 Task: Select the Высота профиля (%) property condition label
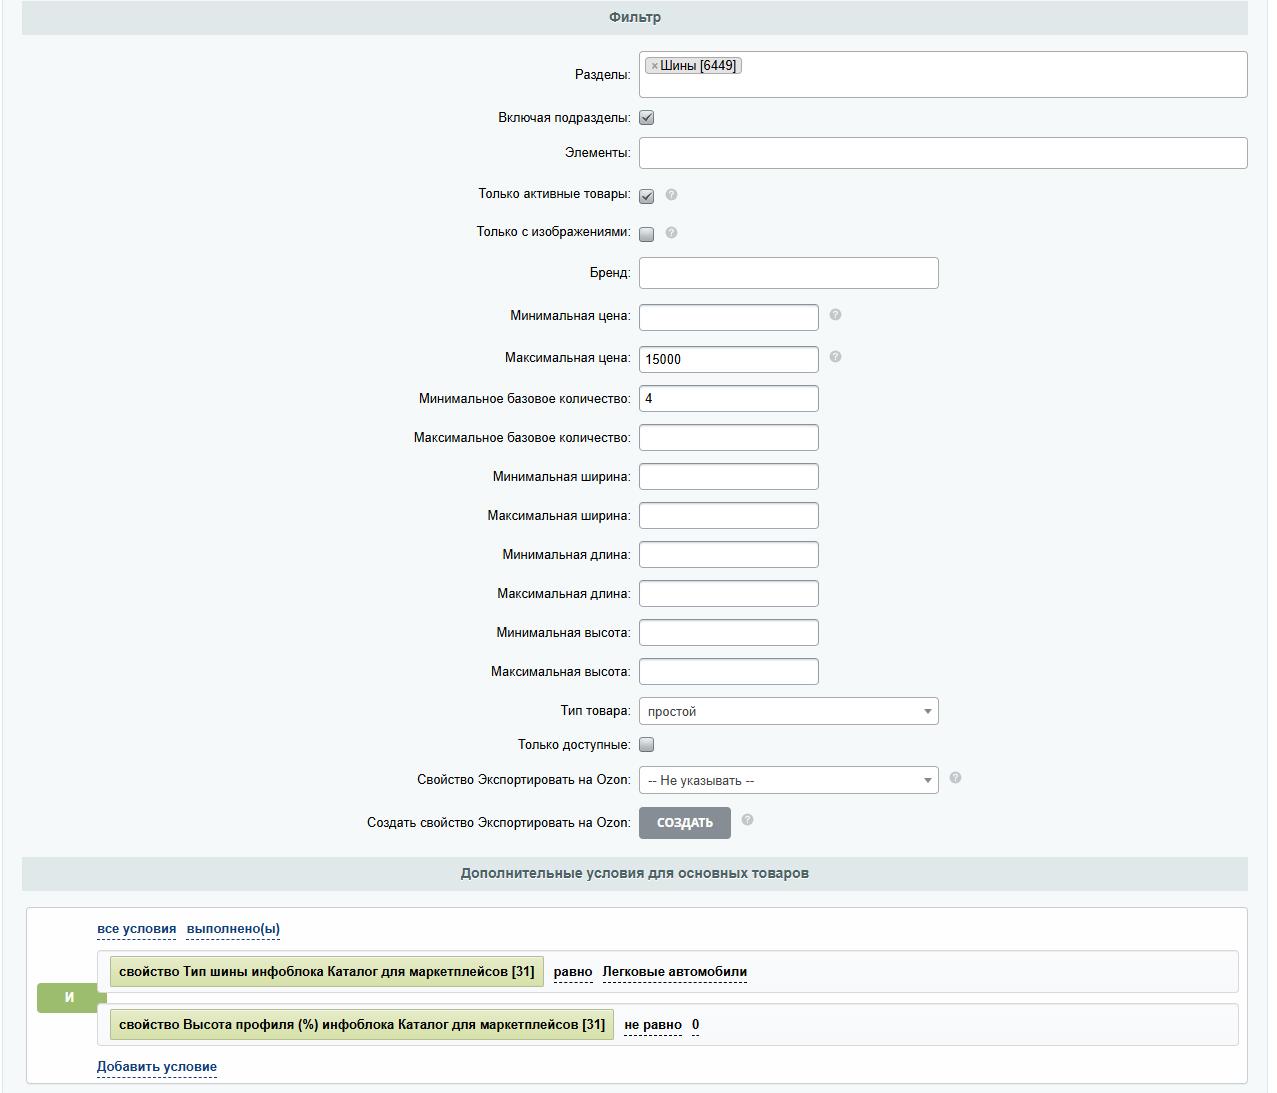pos(362,1025)
